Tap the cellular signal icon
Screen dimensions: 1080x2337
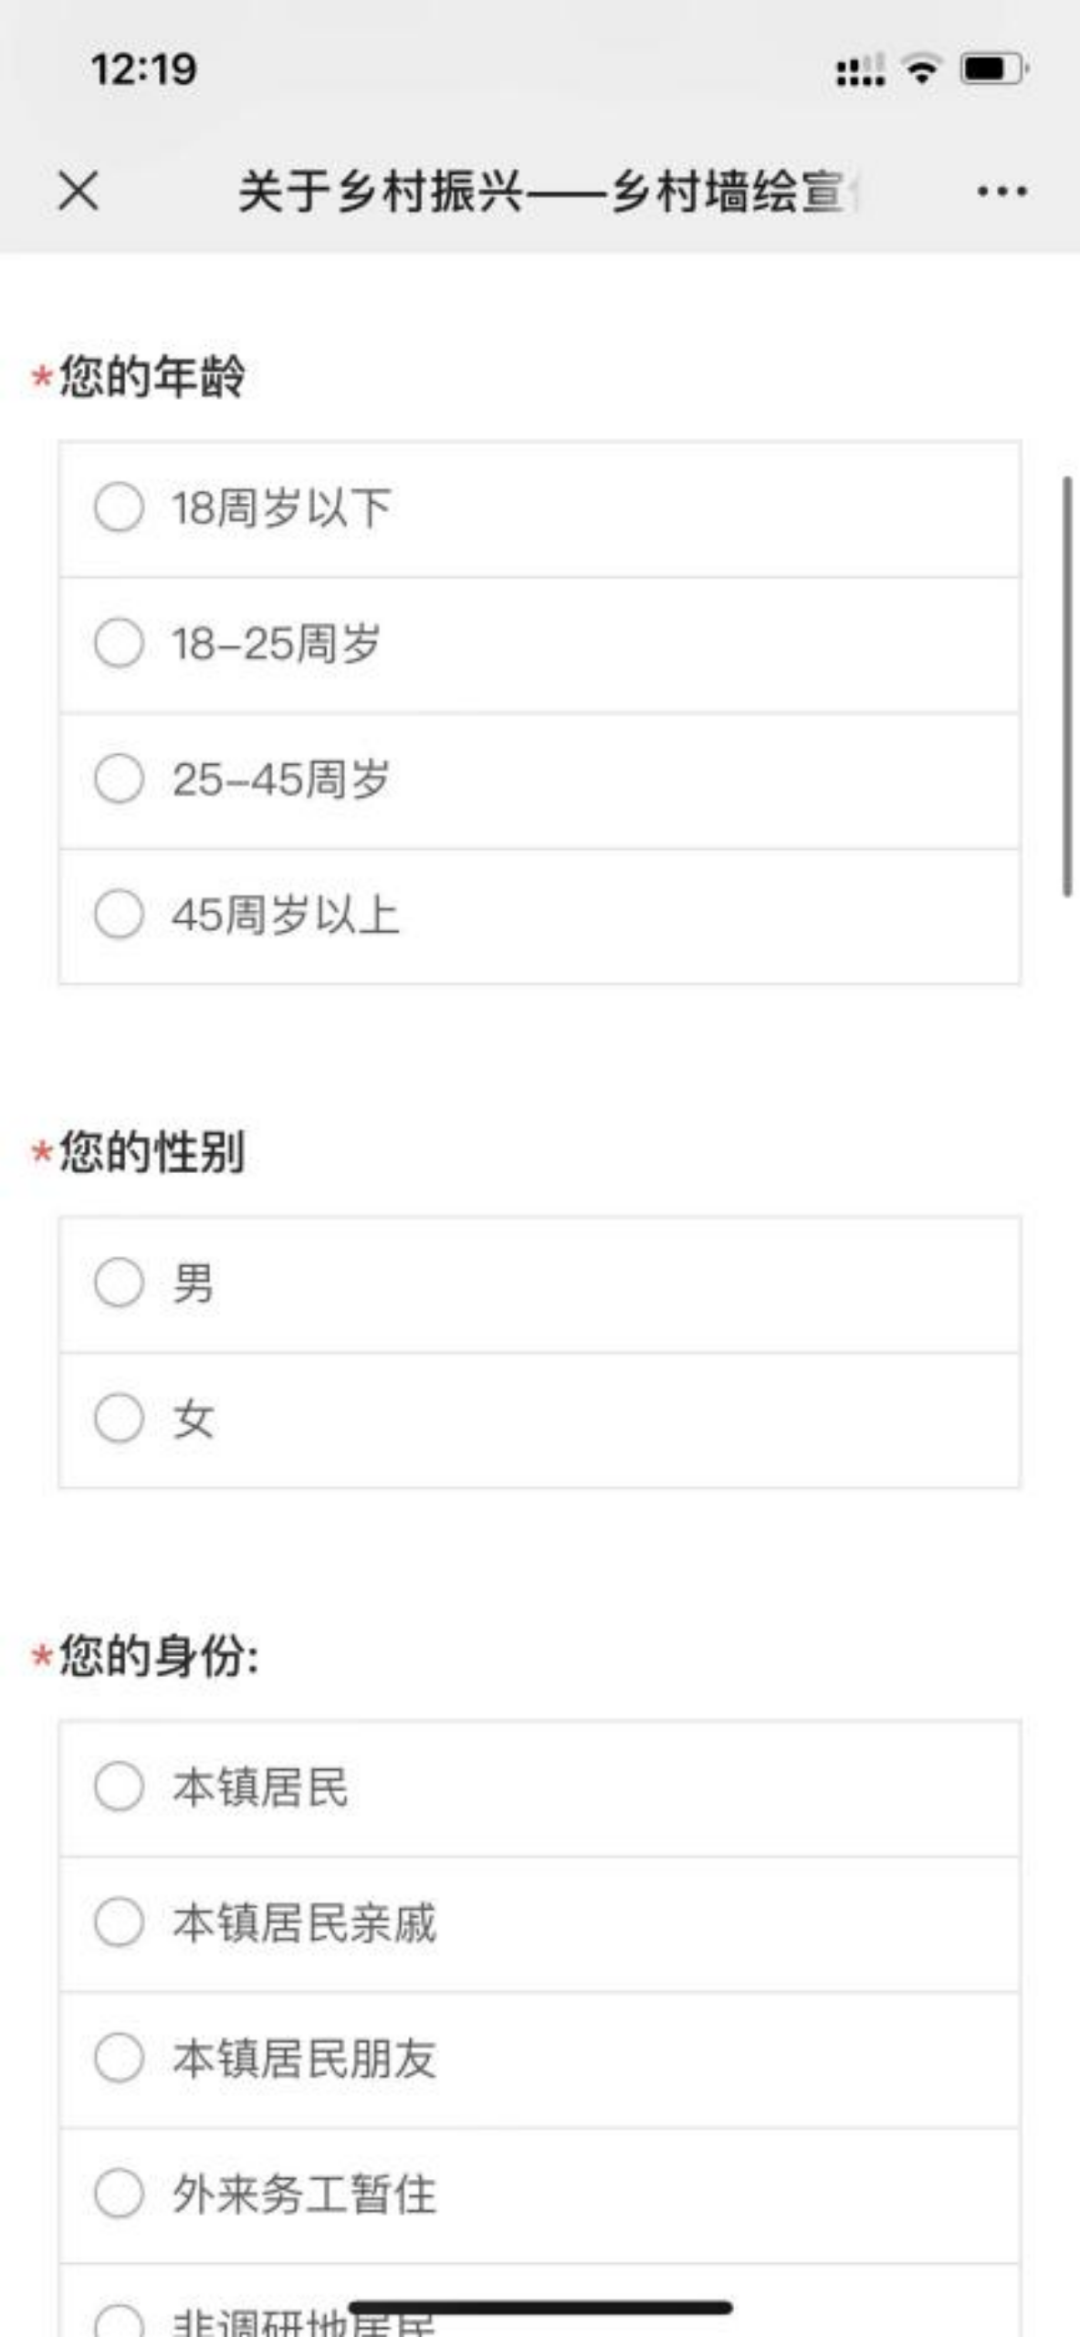pyautogui.click(x=860, y=70)
